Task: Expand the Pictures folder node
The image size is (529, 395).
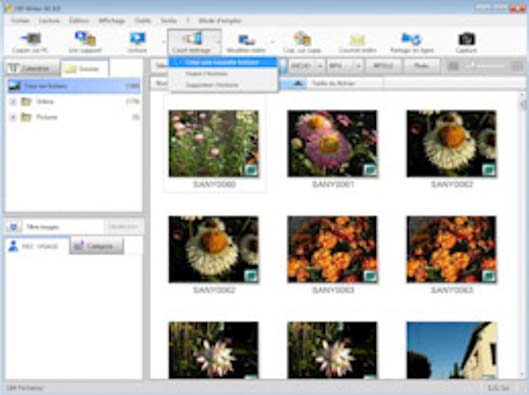Action: [13, 117]
